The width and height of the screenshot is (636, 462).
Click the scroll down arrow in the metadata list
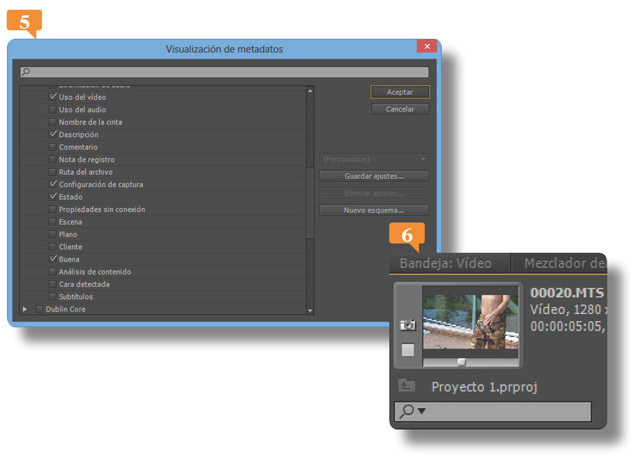click(x=310, y=311)
